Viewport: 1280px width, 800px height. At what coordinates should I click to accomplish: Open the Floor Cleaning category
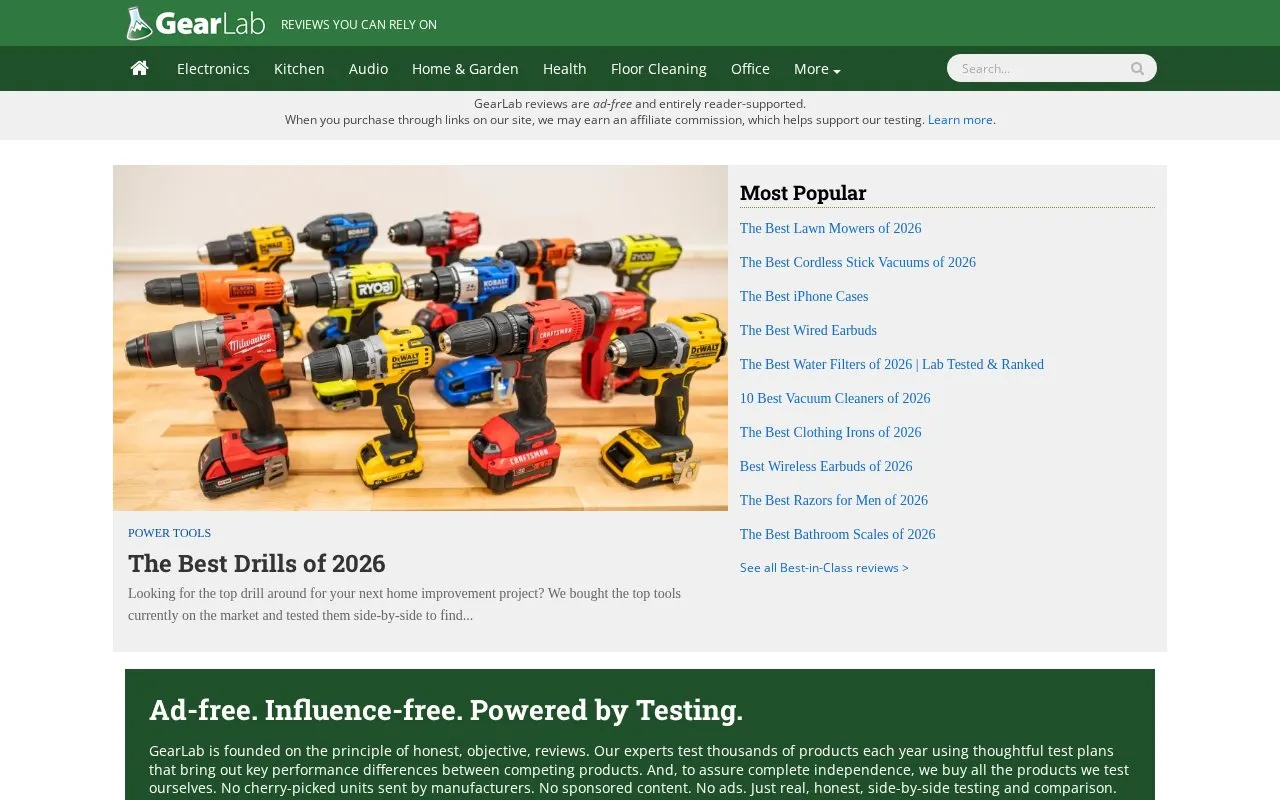coord(659,69)
